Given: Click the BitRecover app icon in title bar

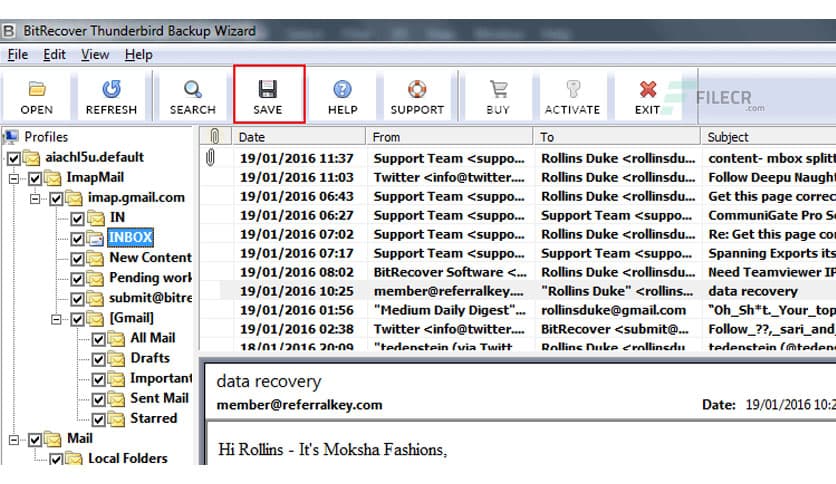Looking at the screenshot, I should point(9,31).
